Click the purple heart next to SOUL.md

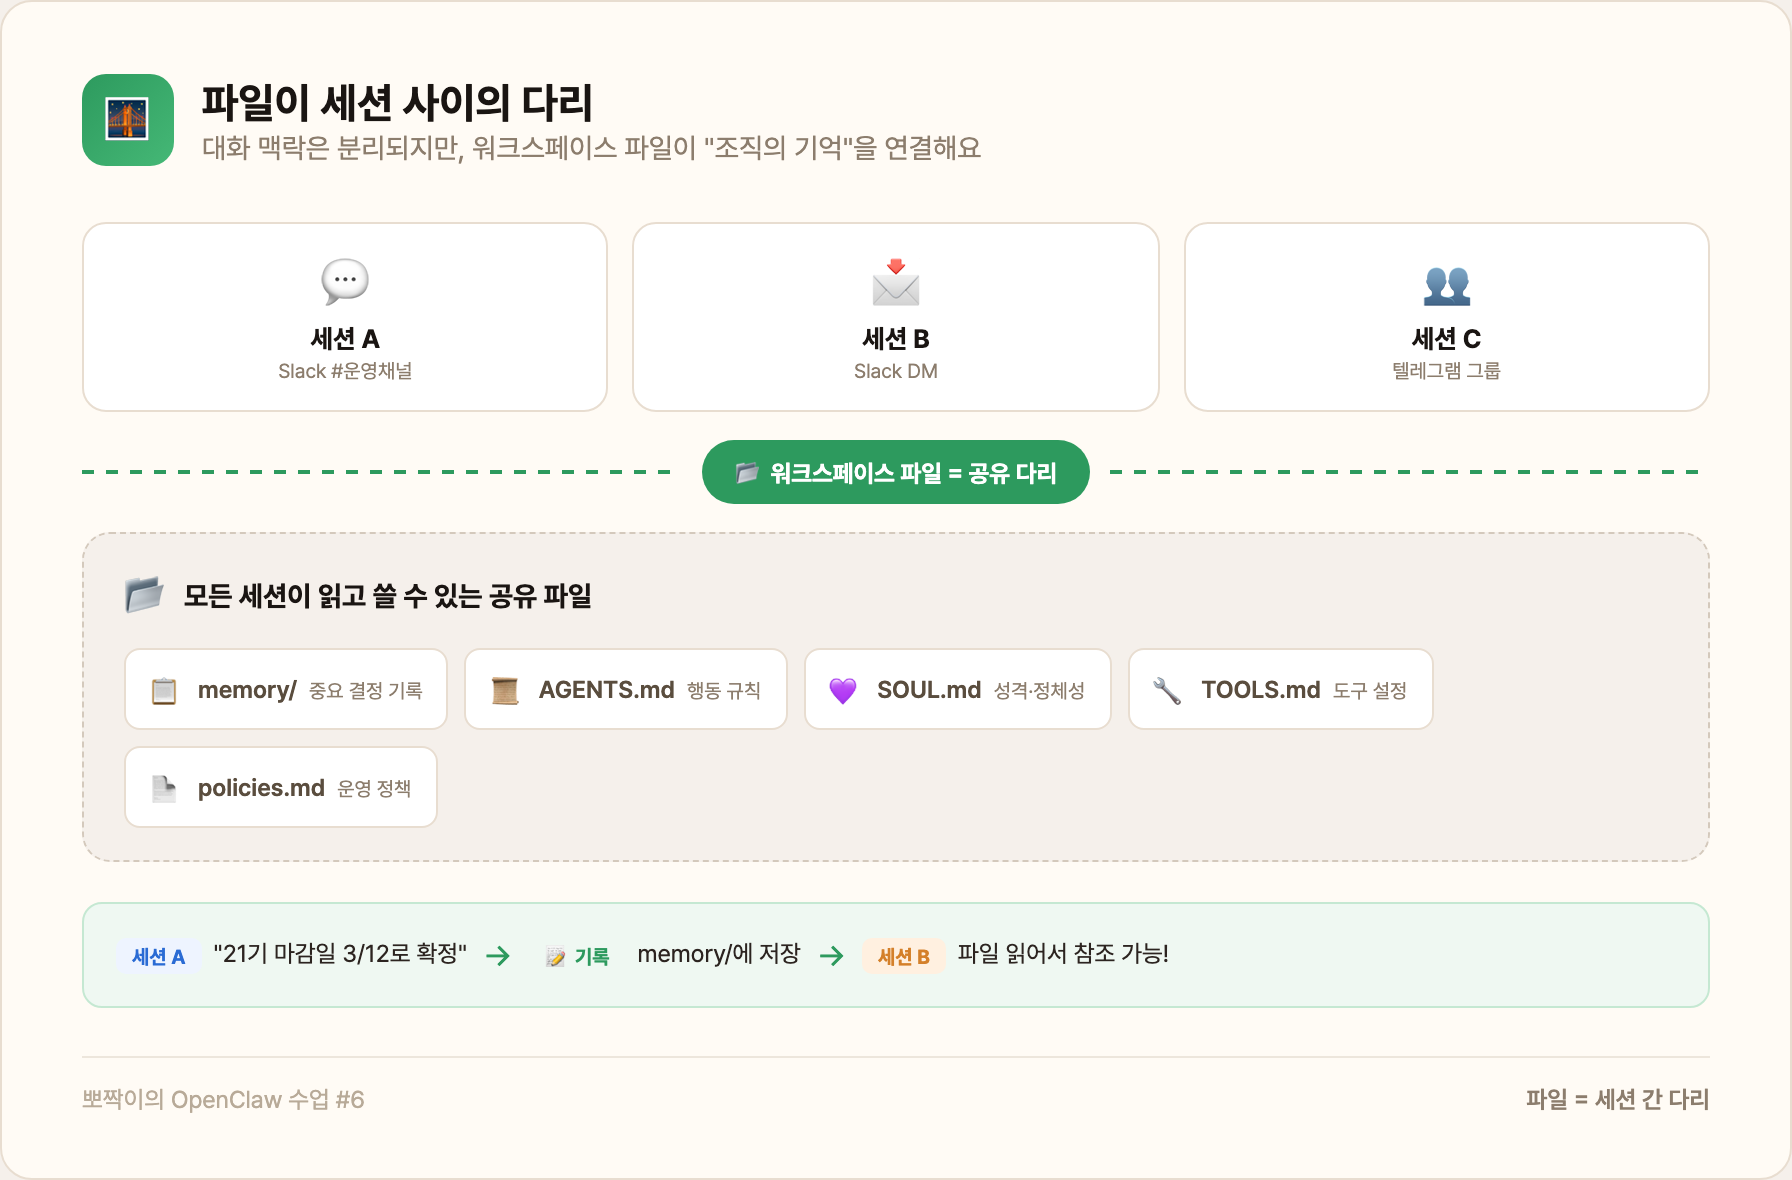(843, 689)
